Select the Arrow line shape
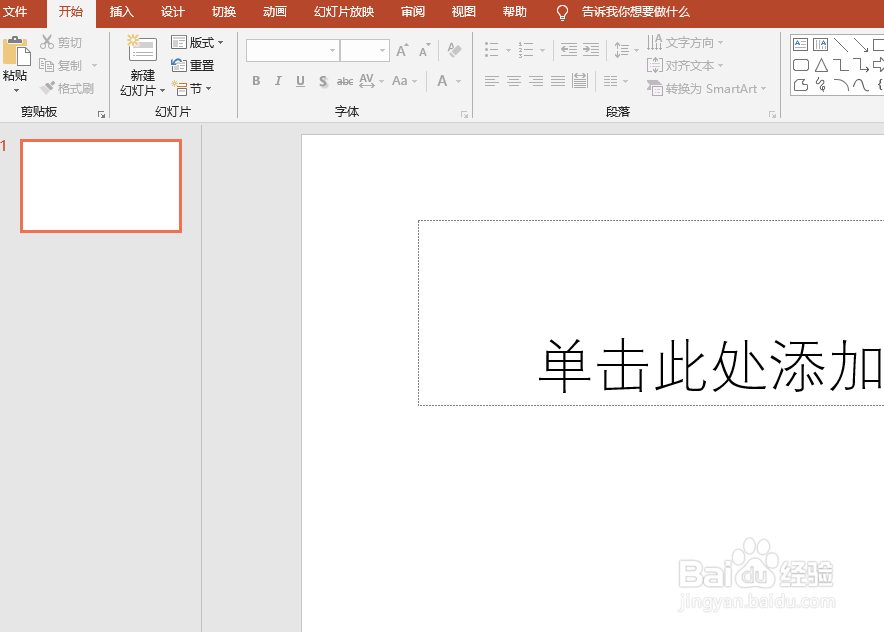The width and height of the screenshot is (884, 632). (x=861, y=45)
